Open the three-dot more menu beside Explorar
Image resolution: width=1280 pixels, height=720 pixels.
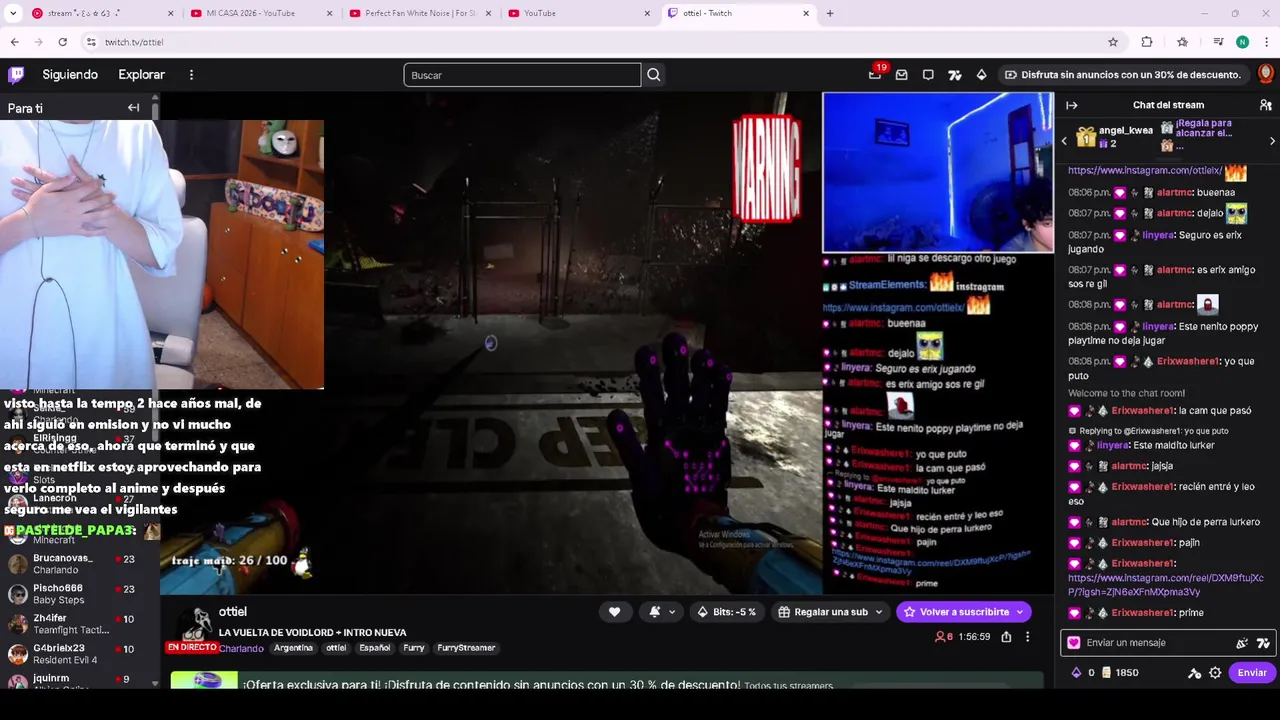[191, 75]
